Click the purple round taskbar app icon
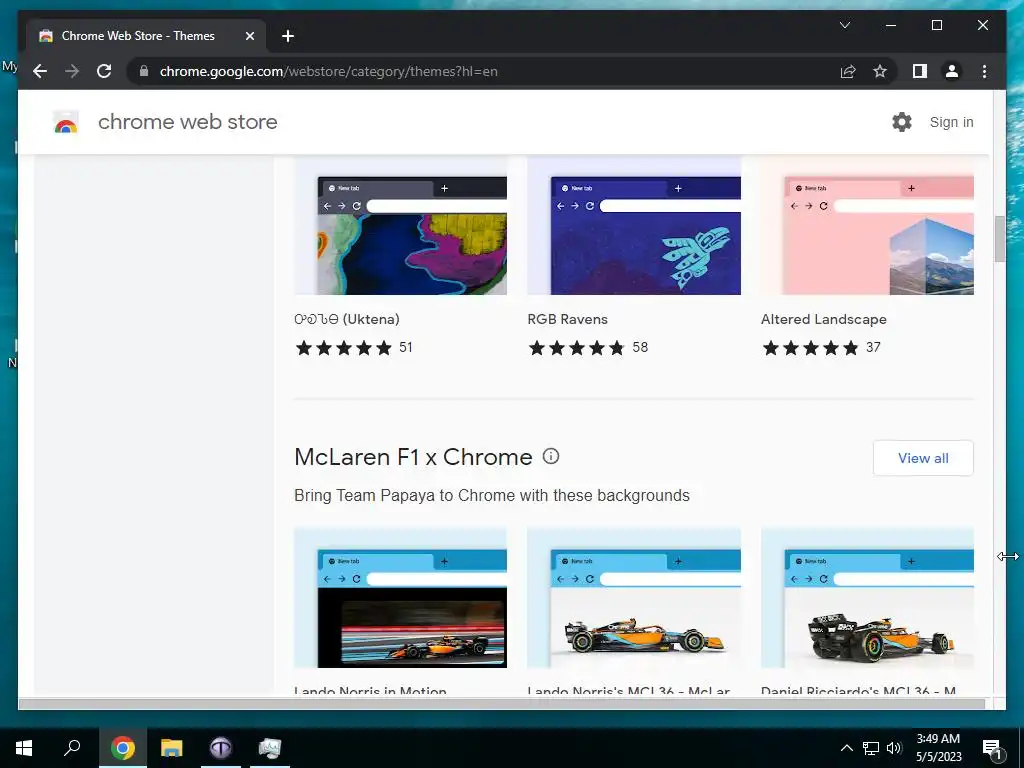This screenshot has width=1024, height=768. tap(221, 748)
